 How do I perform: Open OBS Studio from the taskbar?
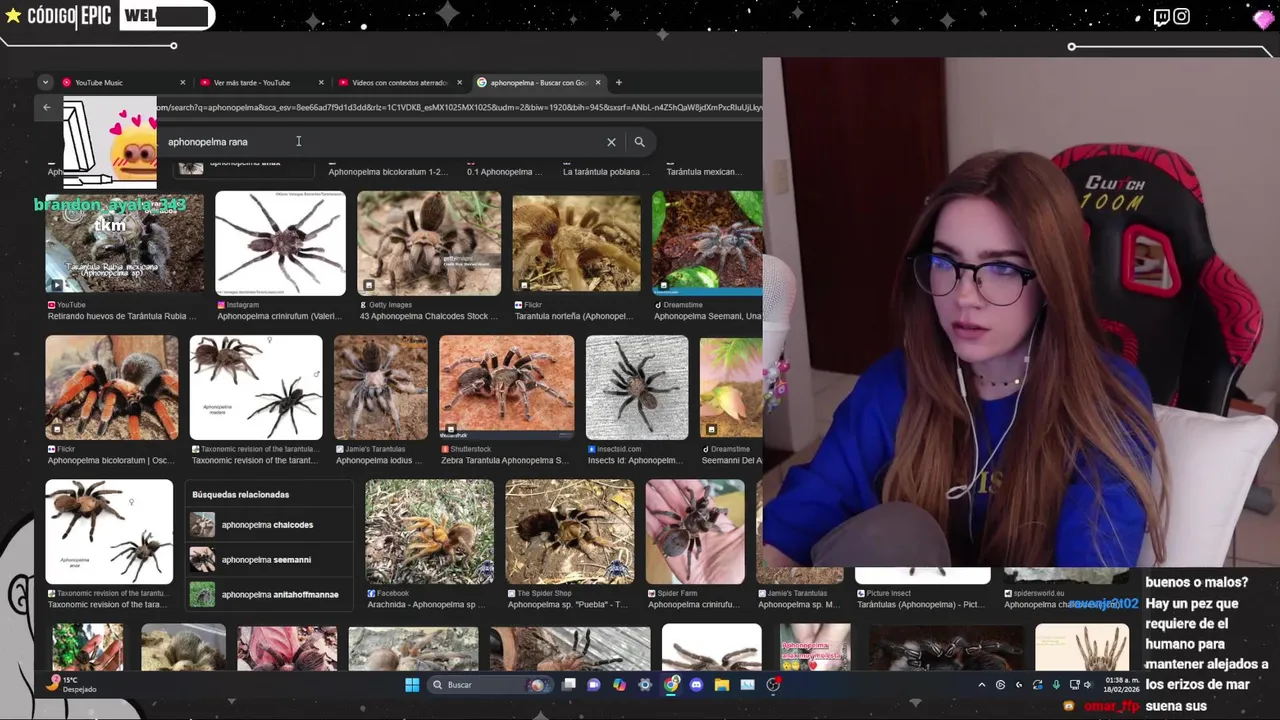(x=773, y=685)
